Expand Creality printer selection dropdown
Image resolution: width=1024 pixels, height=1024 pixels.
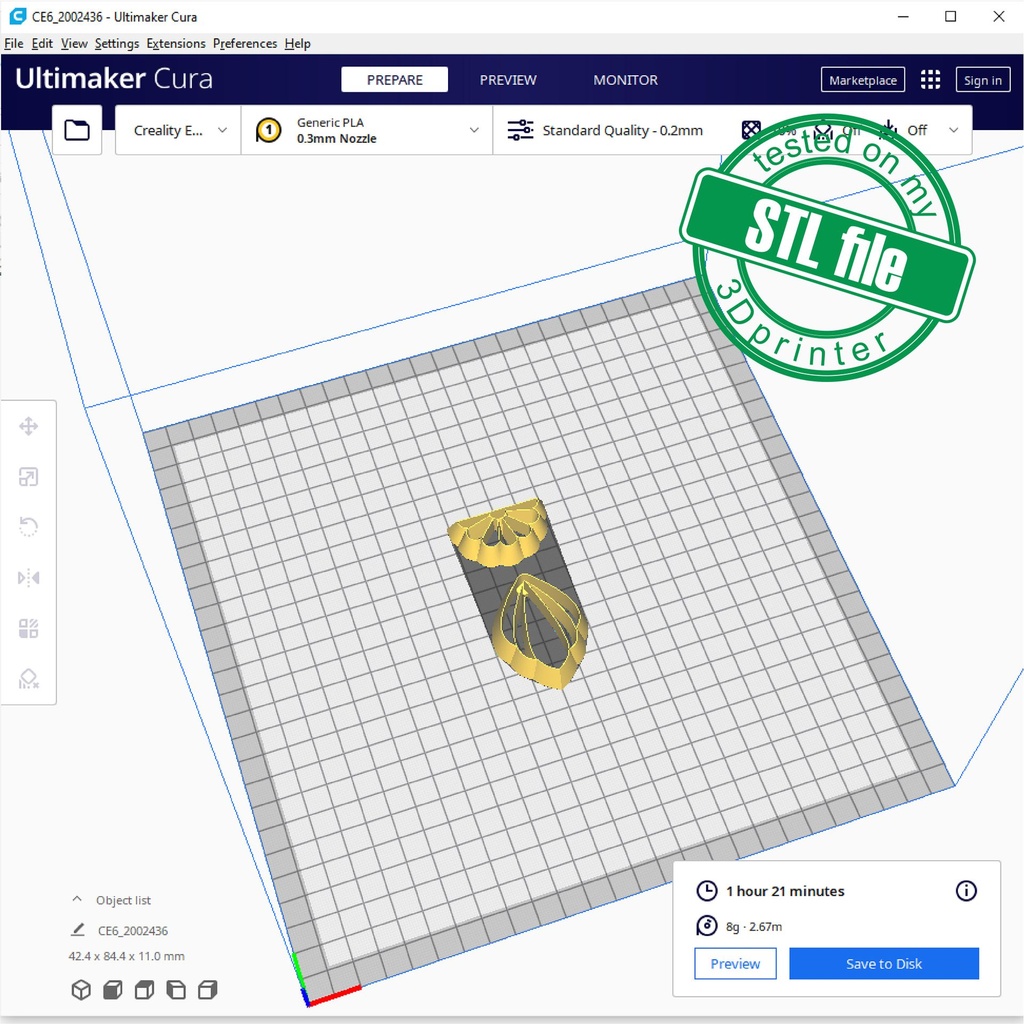click(179, 131)
